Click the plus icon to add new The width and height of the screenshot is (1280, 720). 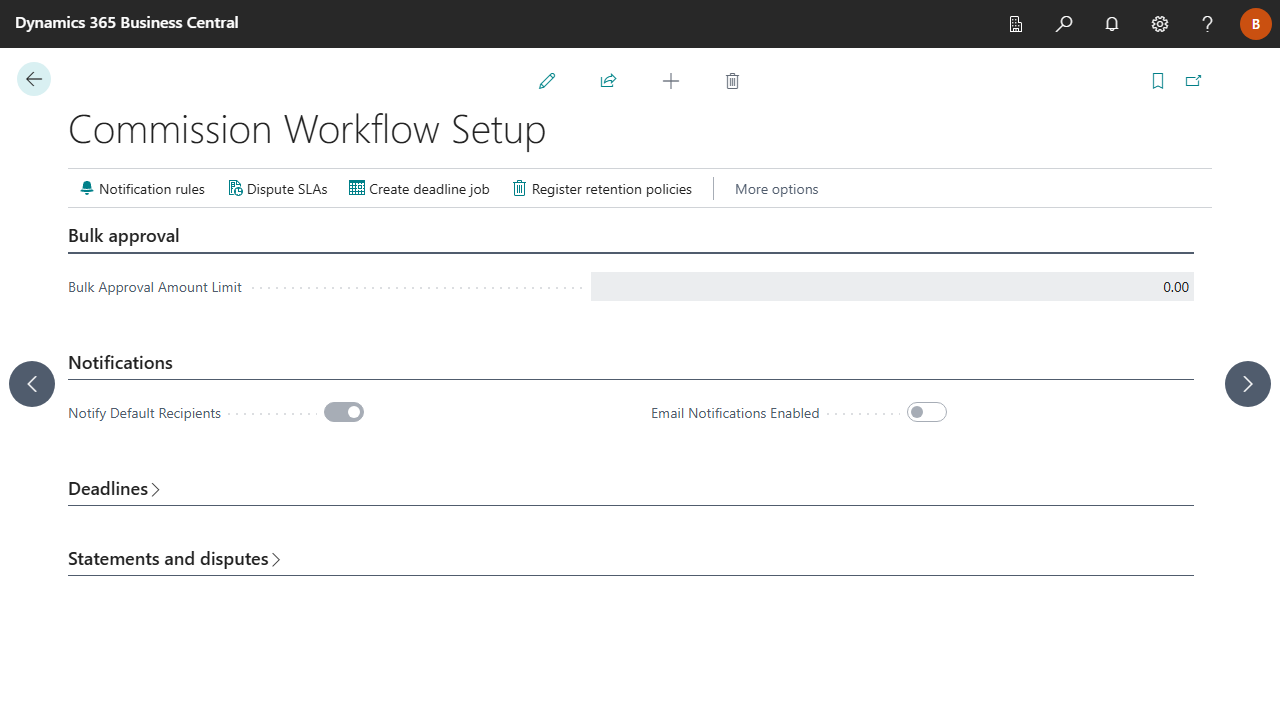(671, 81)
